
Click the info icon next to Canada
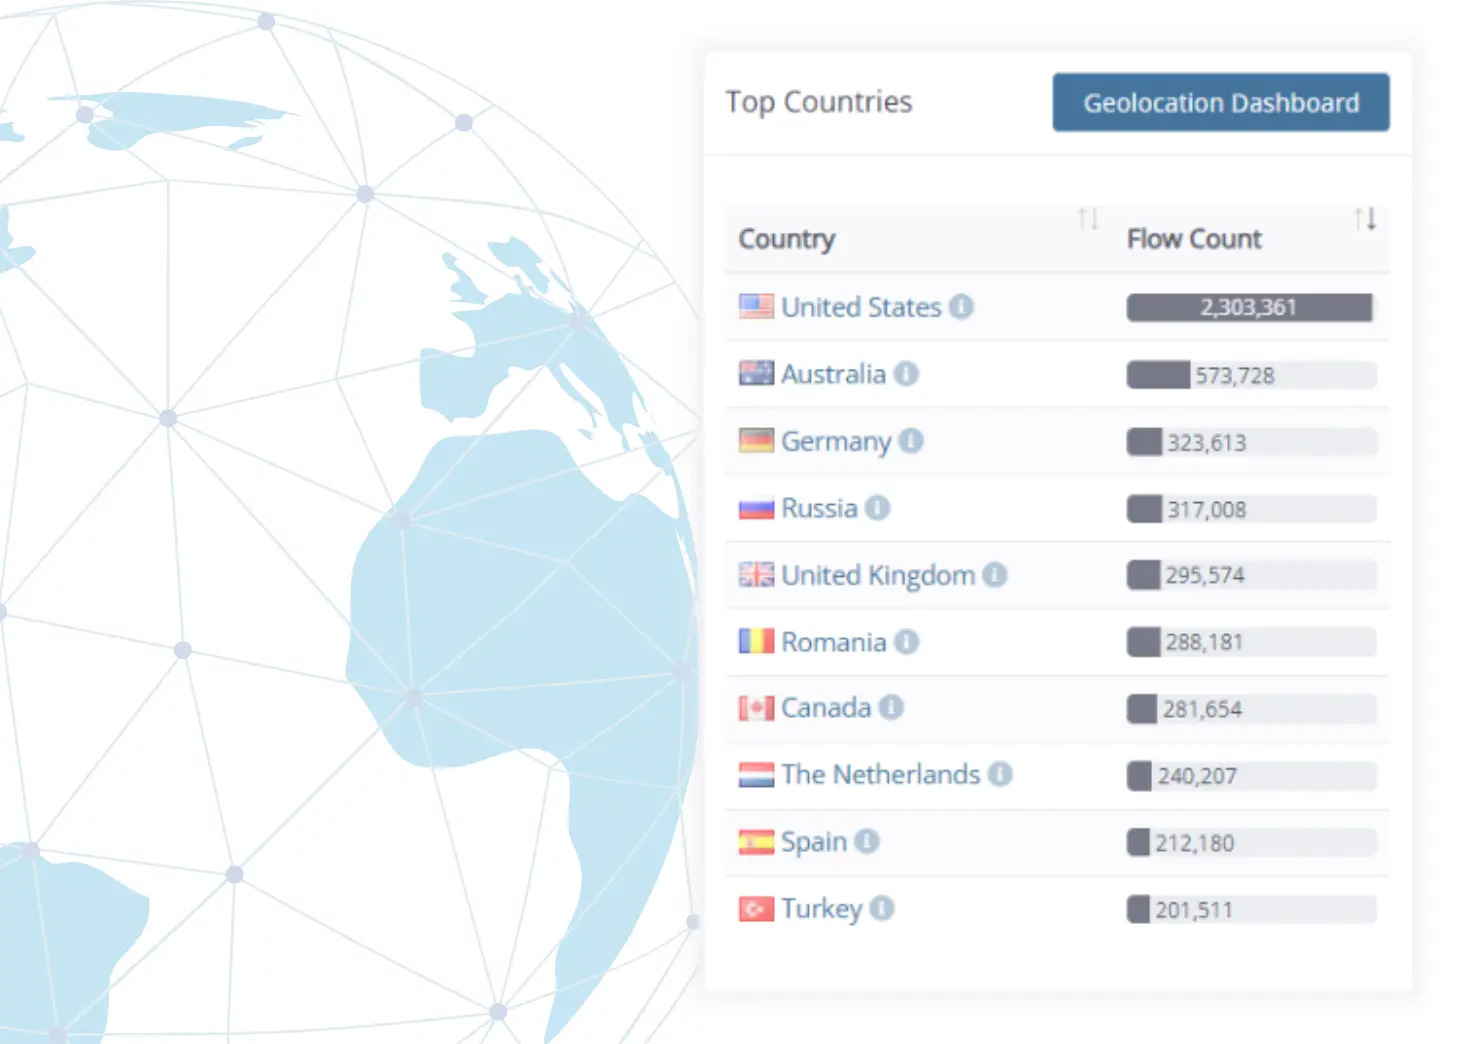(891, 708)
